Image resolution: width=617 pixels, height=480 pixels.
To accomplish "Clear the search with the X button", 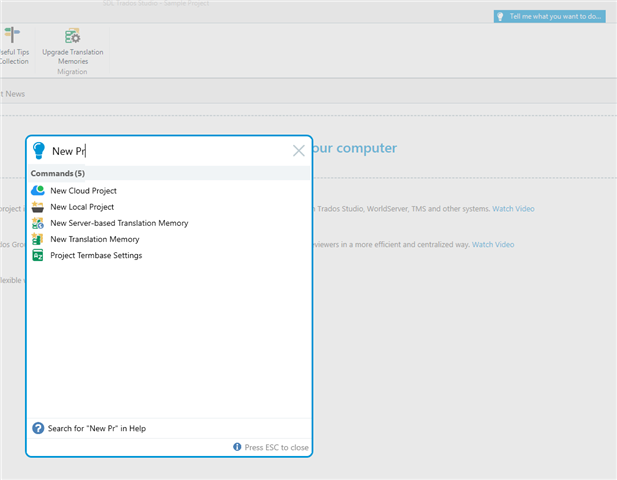I will click(x=299, y=151).
